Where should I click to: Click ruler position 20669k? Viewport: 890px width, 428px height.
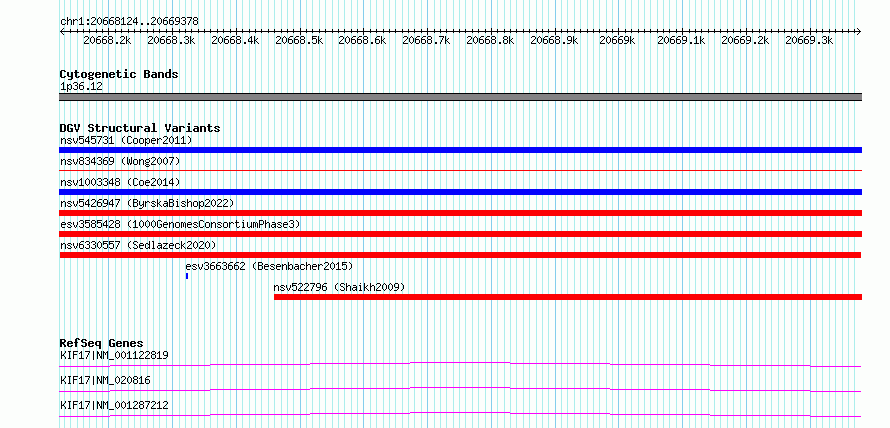tap(618, 40)
